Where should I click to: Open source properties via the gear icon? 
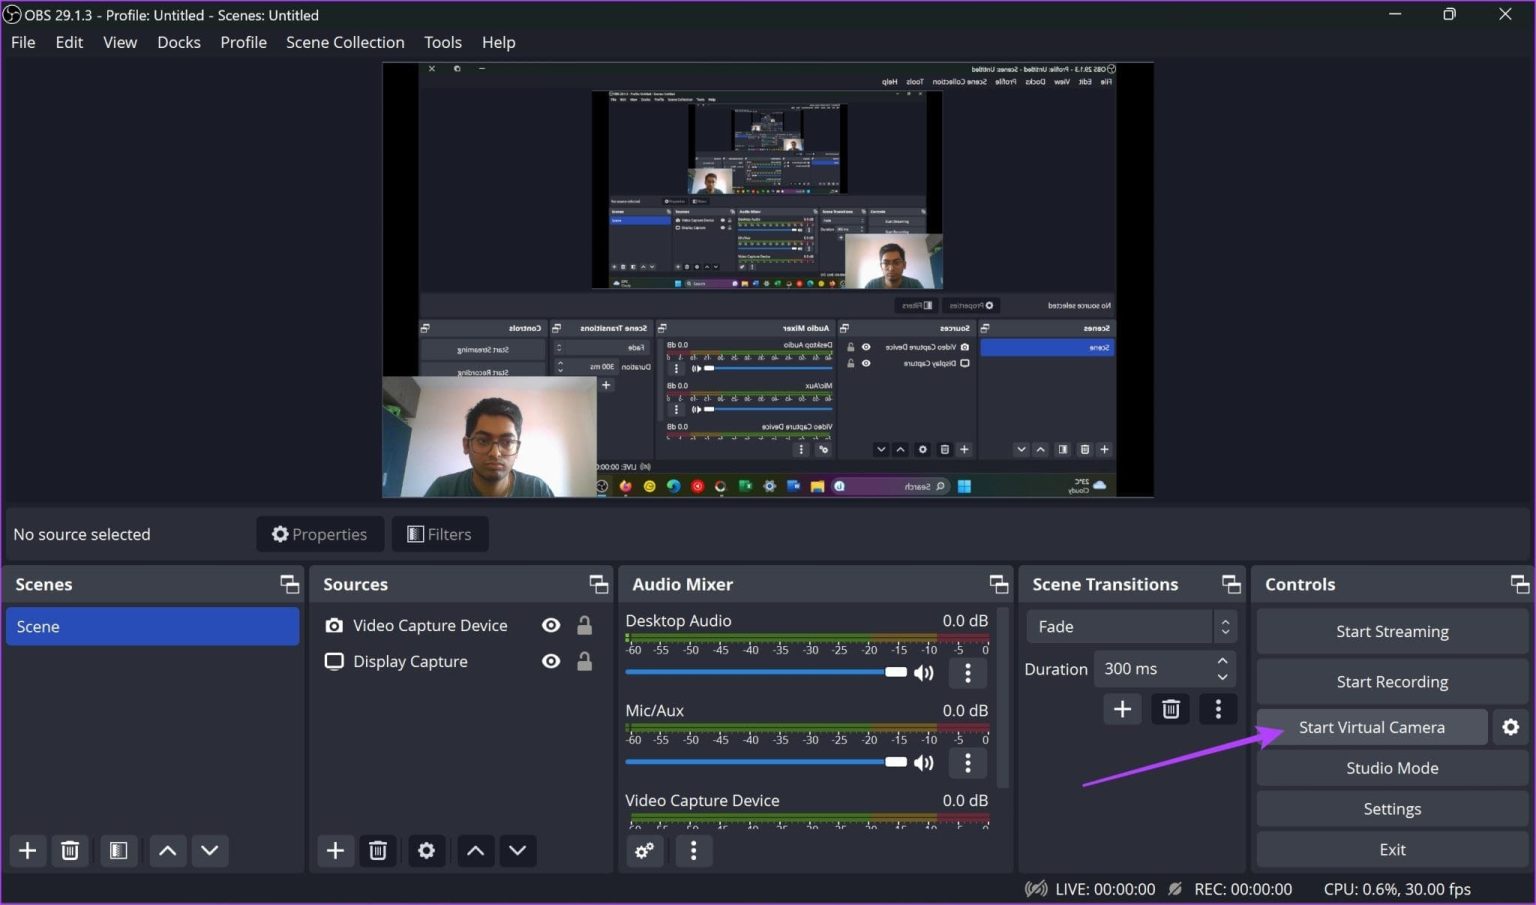point(426,850)
